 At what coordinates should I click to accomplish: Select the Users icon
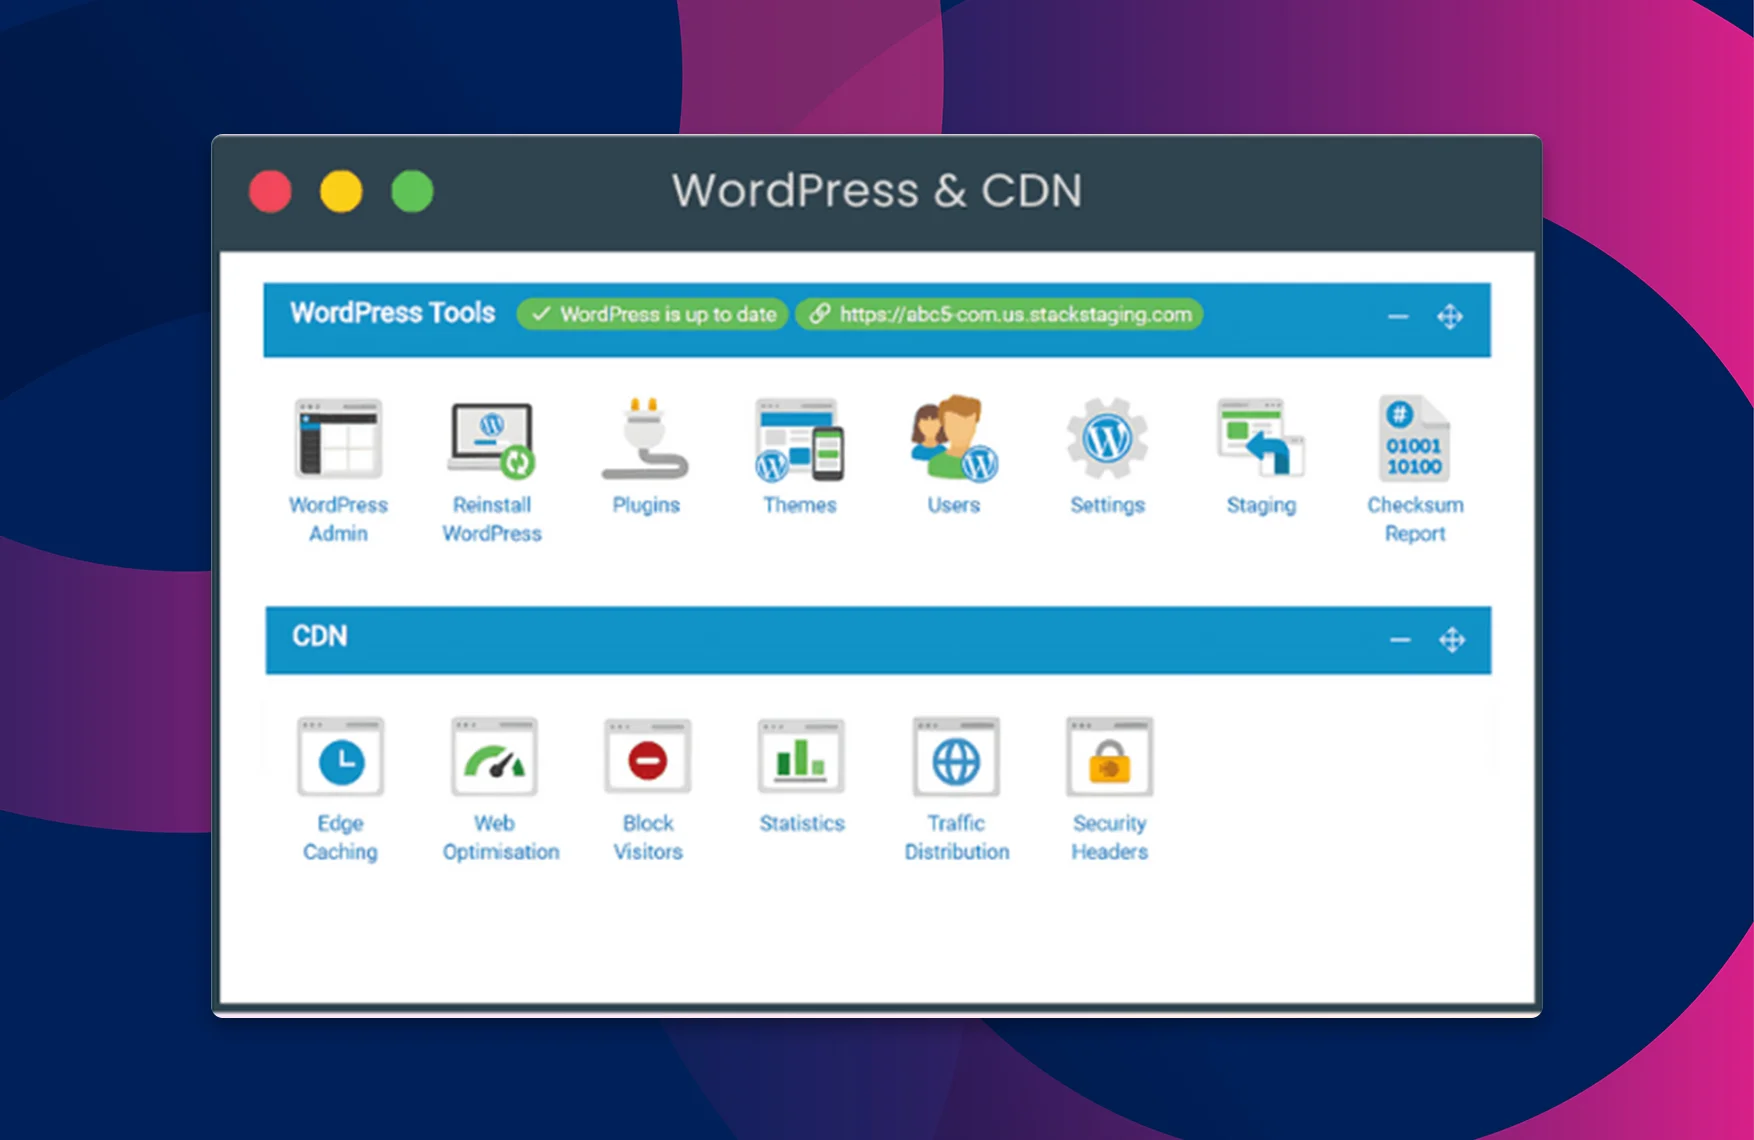point(953,438)
